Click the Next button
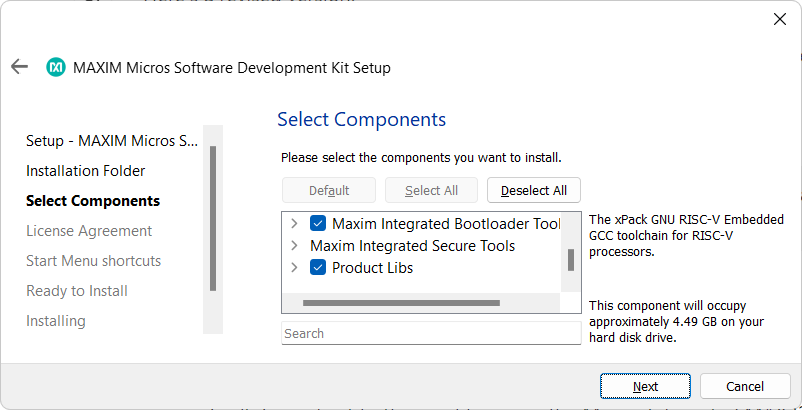This screenshot has height=410, width=802. pyautogui.click(x=645, y=386)
